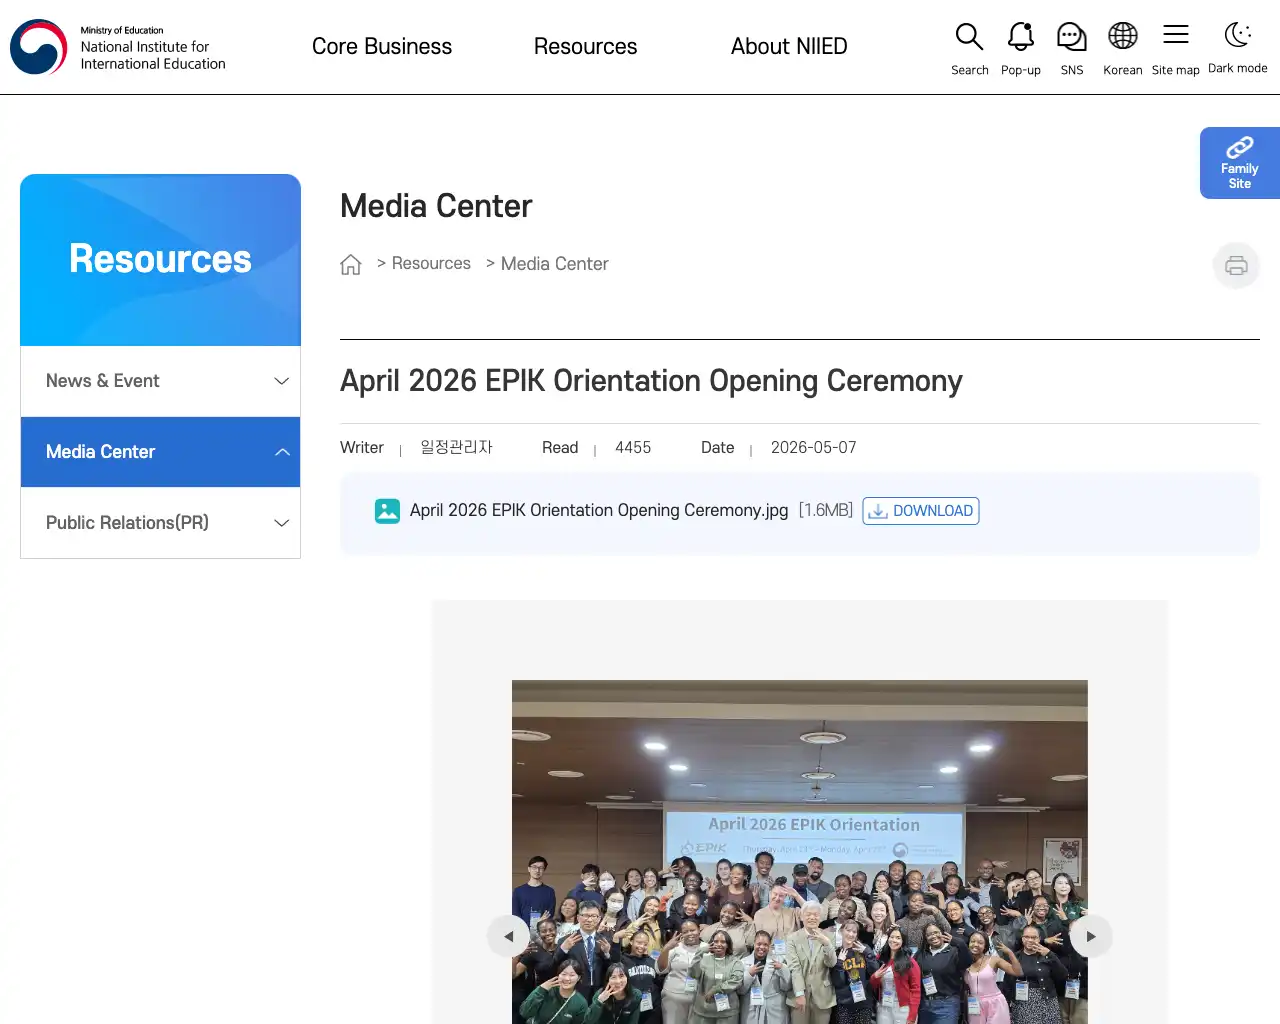Click the read count 4455
1280x1024 pixels.
click(x=633, y=448)
